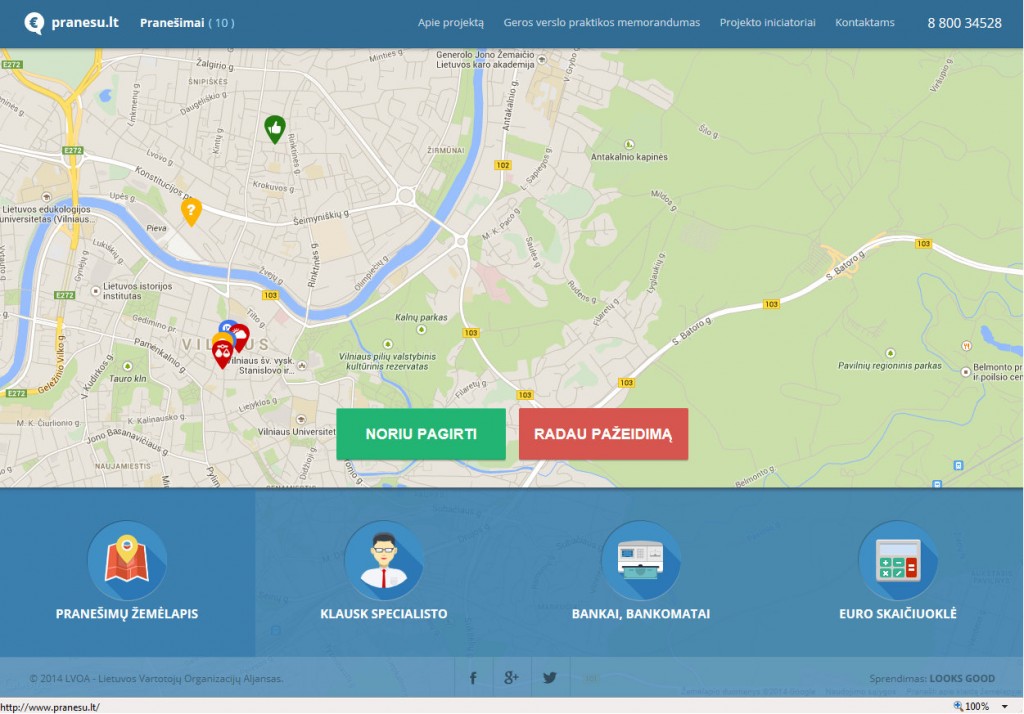Select the red map marker near Vilnius label
Viewport: 1024px width, 714px height.
click(223, 353)
